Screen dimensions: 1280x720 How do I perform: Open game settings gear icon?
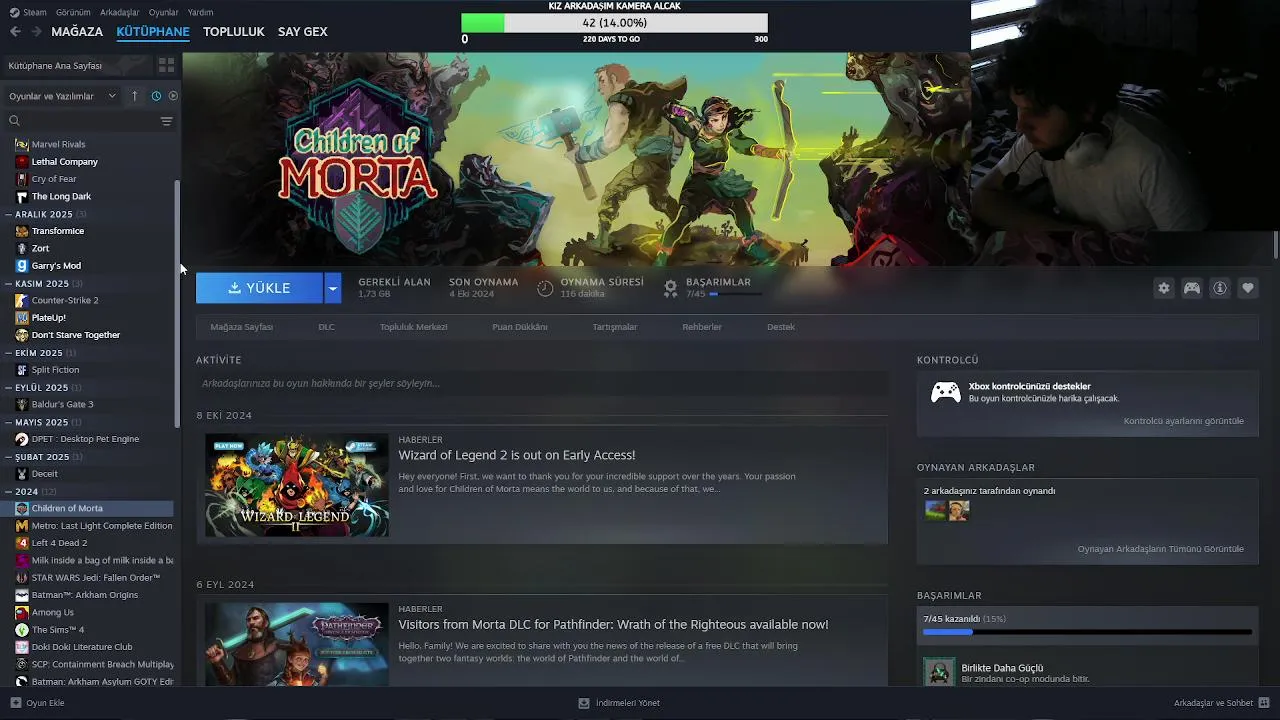1164,288
